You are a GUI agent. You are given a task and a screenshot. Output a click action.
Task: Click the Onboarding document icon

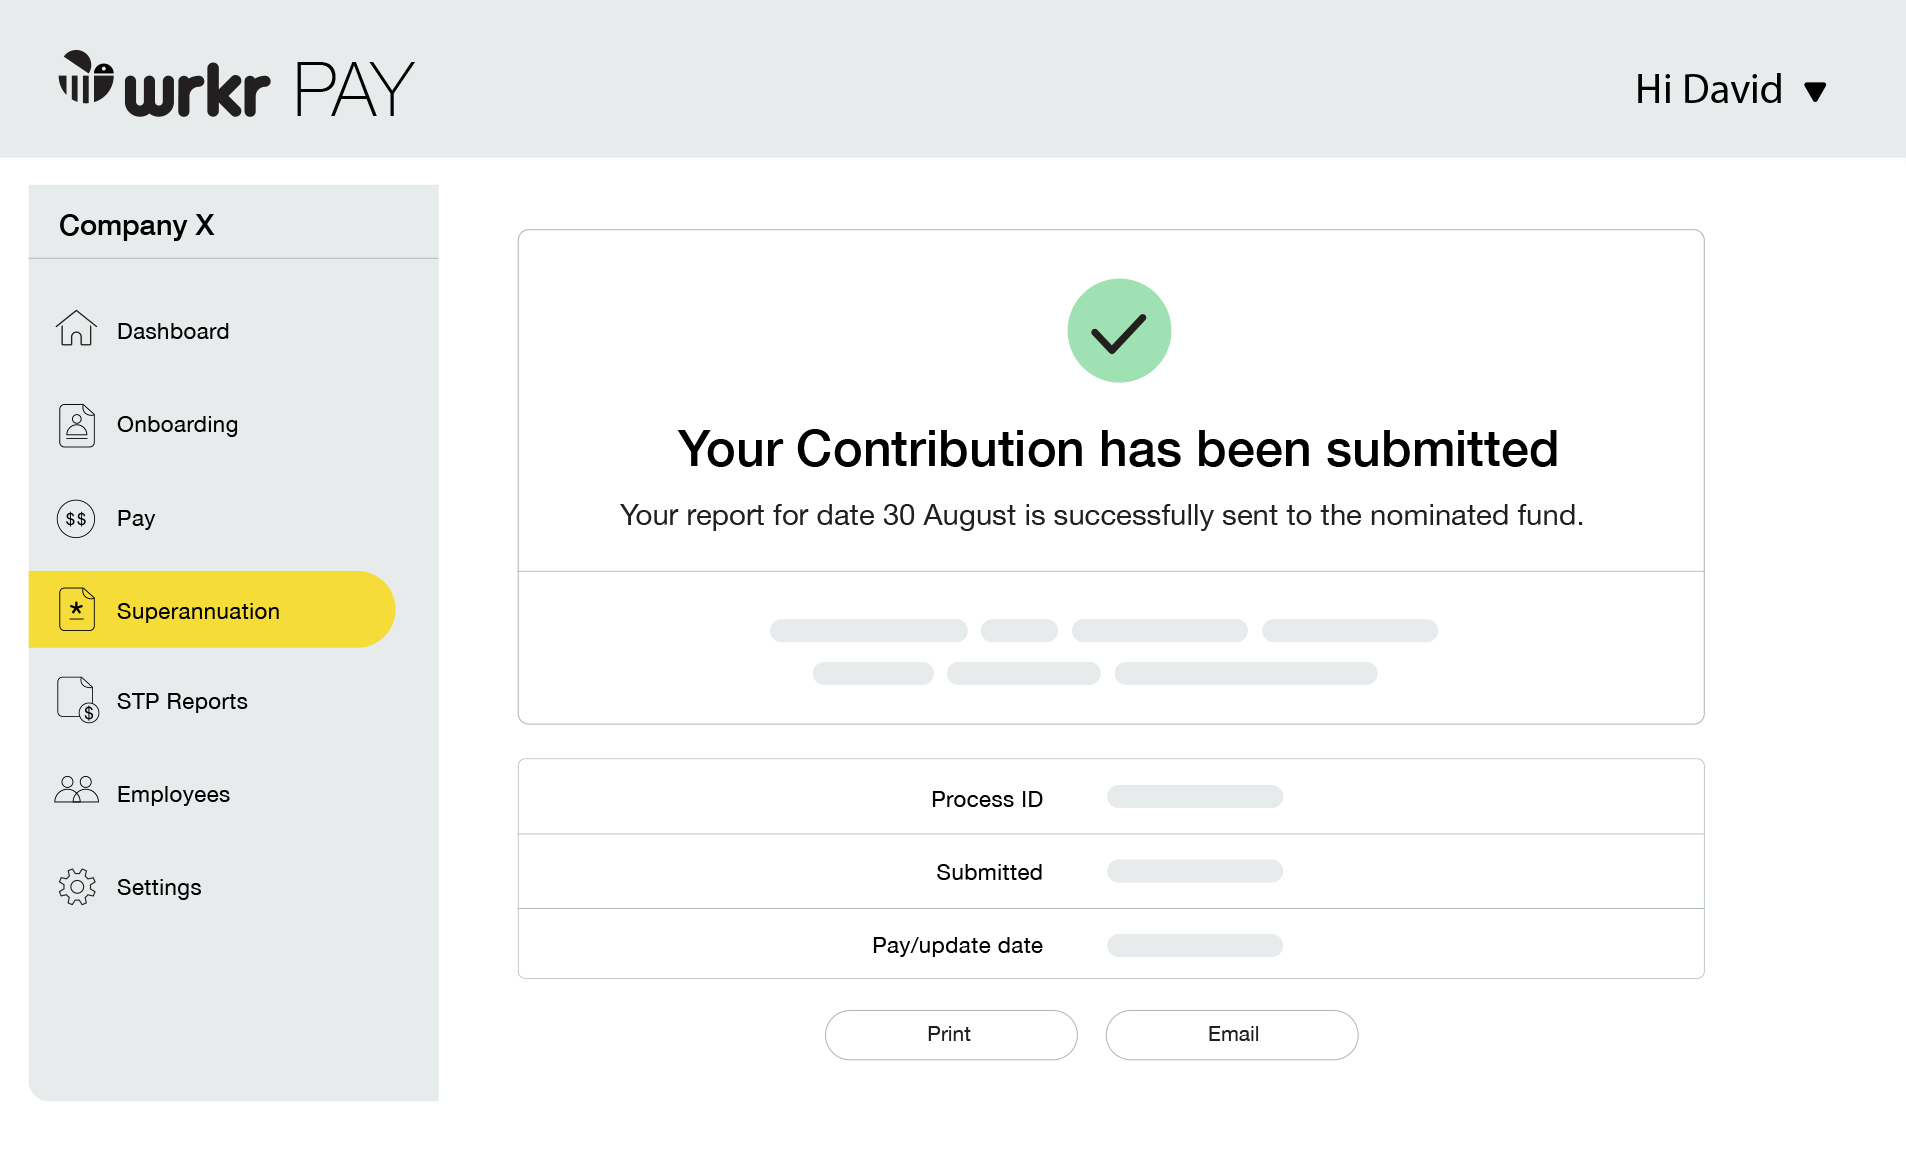tap(76, 425)
